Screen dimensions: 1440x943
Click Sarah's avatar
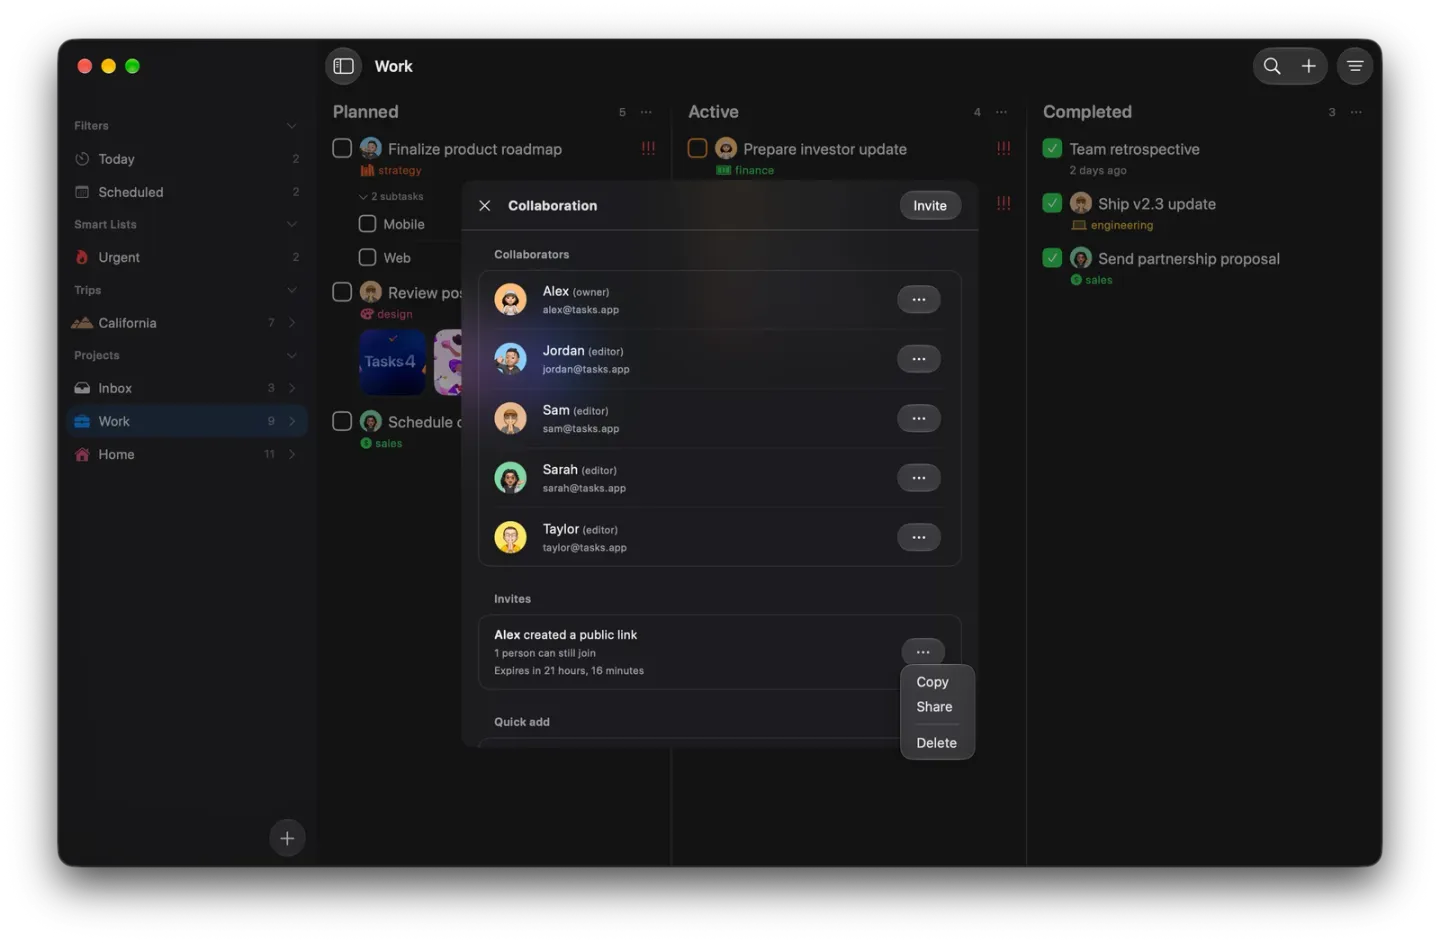[510, 478]
